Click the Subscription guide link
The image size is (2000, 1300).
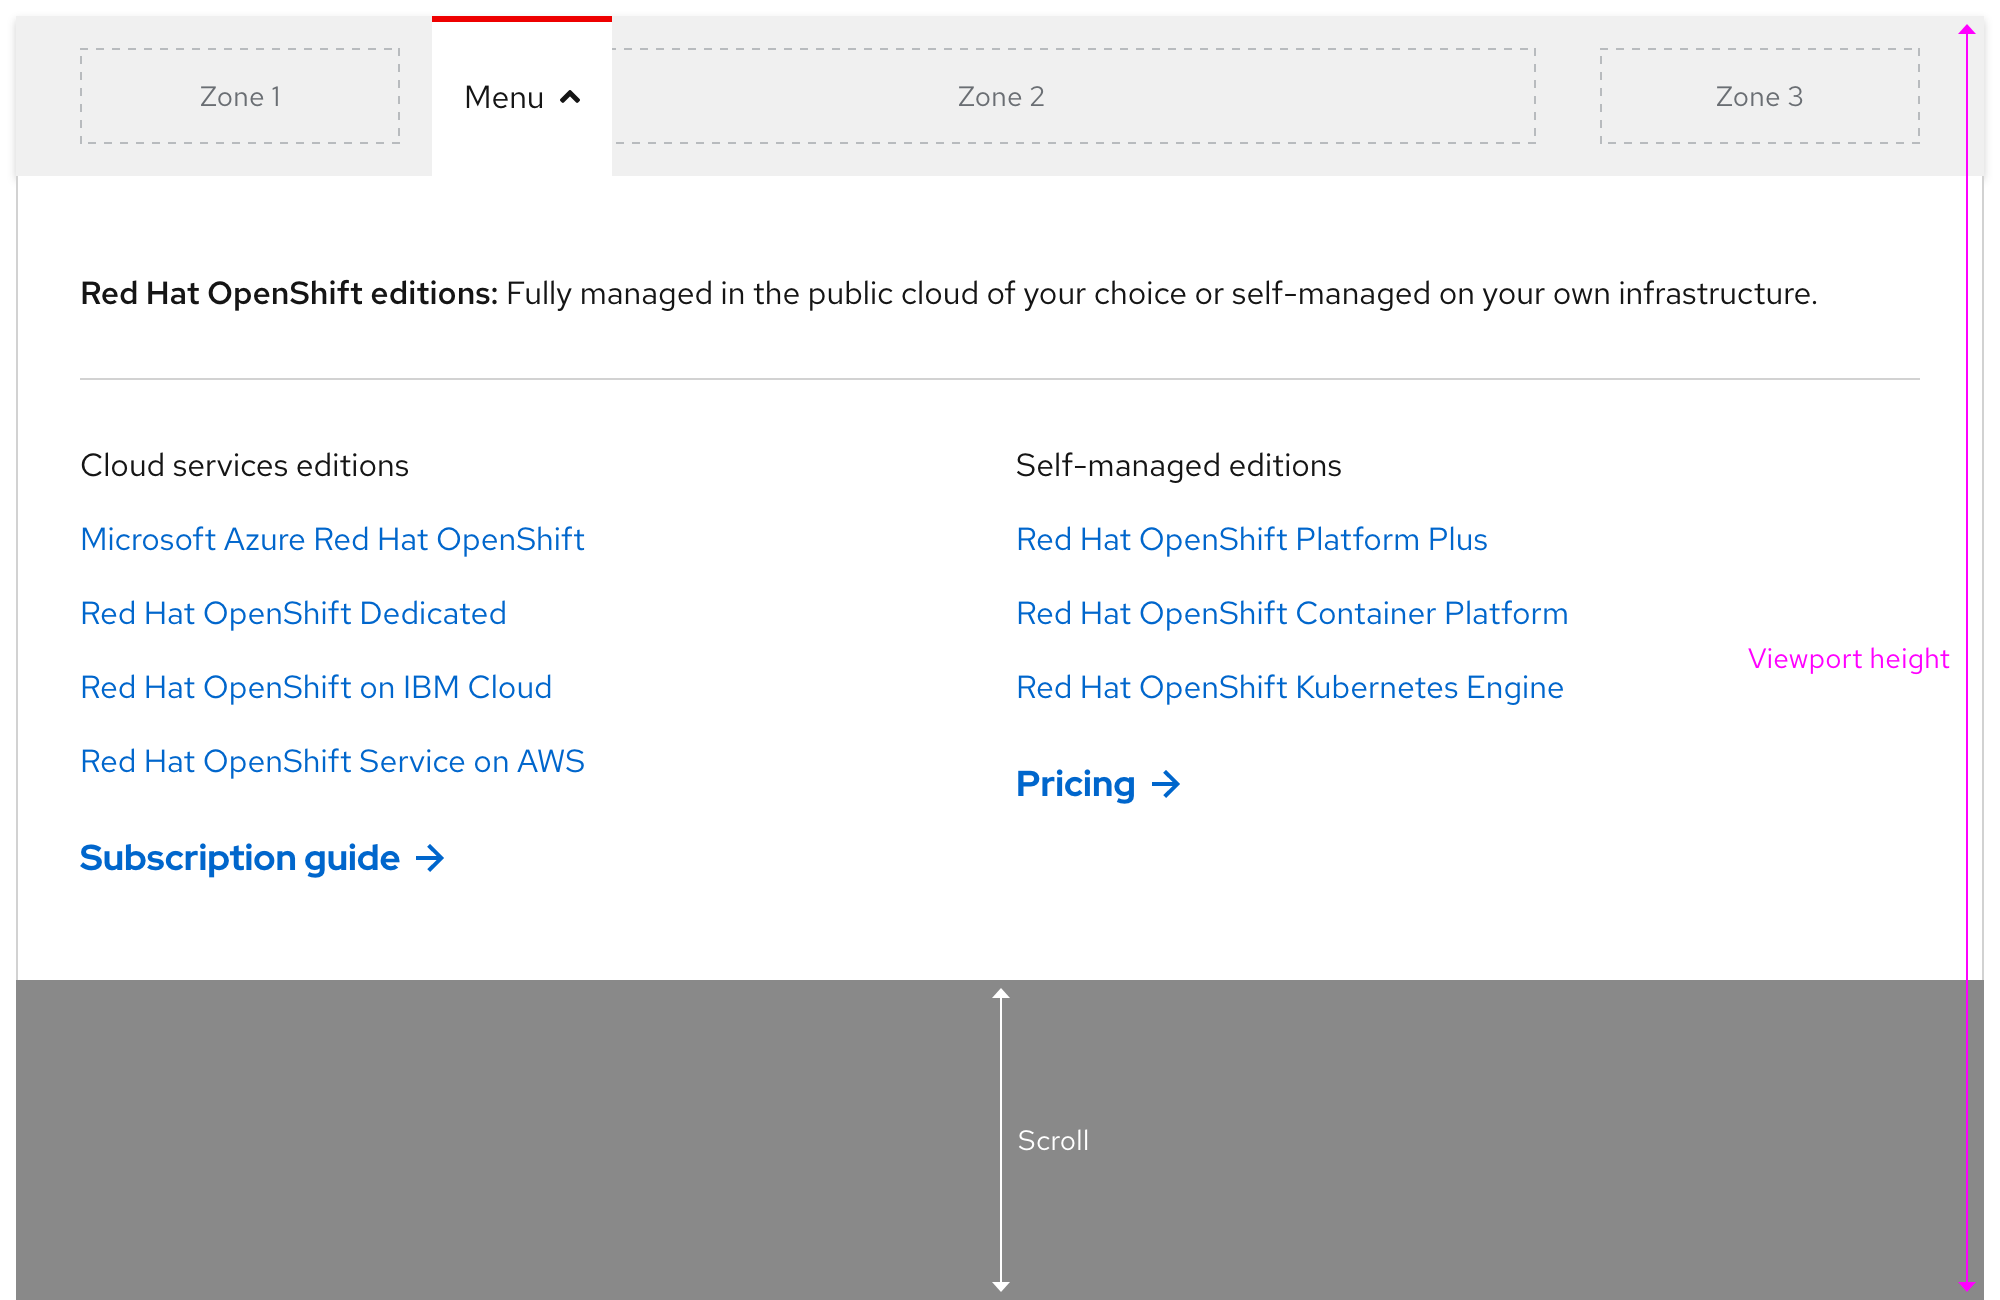(x=238, y=857)
